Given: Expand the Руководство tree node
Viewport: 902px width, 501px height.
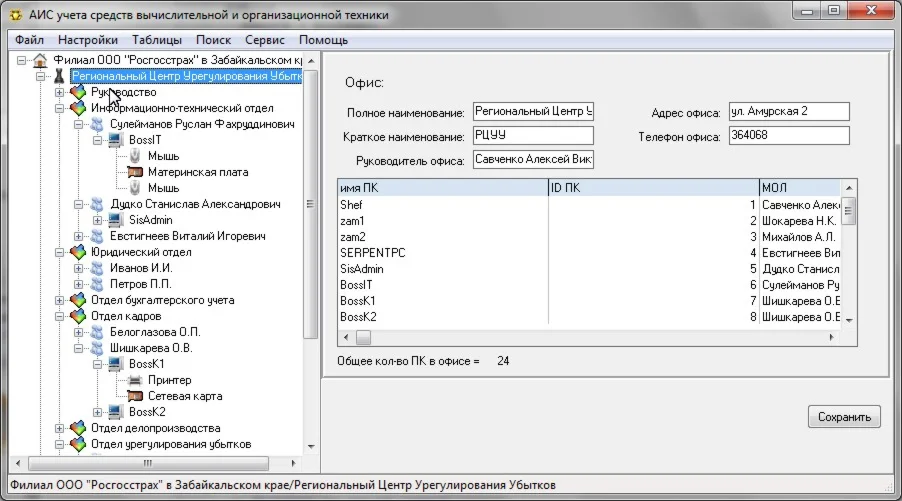Looking at the screenshot, I should click(60, 92).
